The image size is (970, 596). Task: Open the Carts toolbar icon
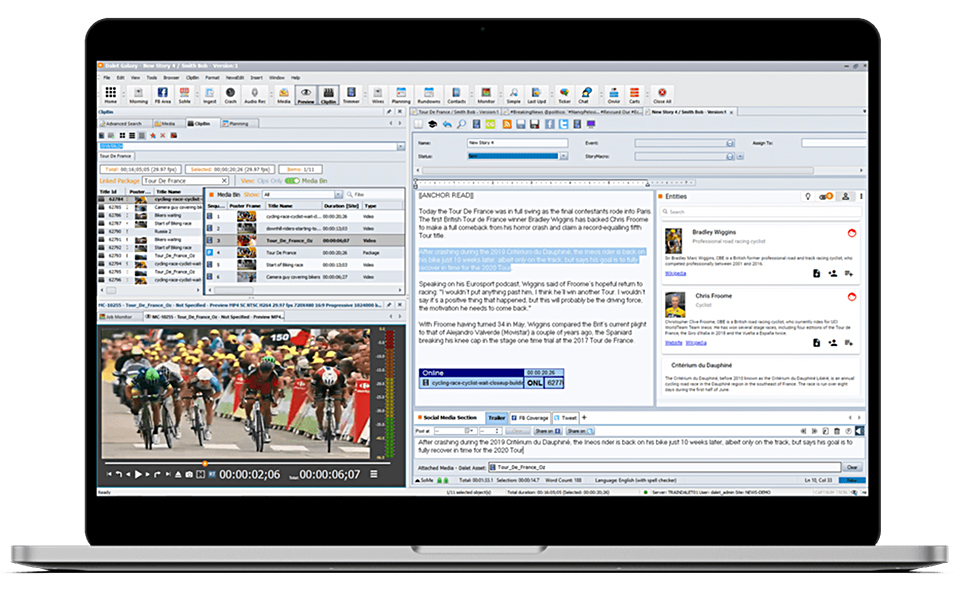coord(634,95)
